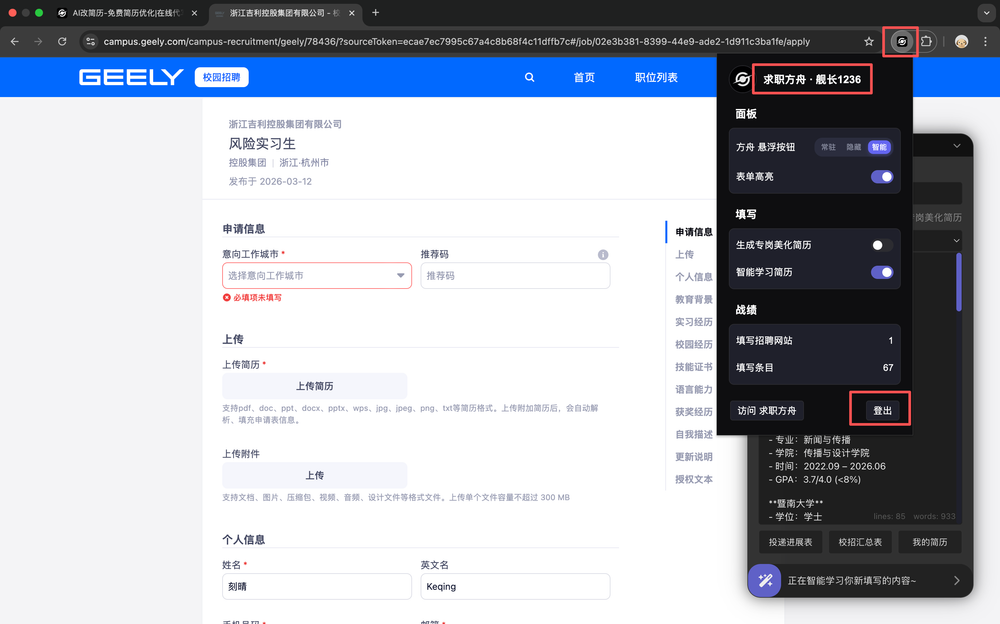Image resolution: width=1000 pixels, height=624 pixels.
Task: Open the Chrome profile avatar
Action: pyautogui.click(x=961, y=42)
